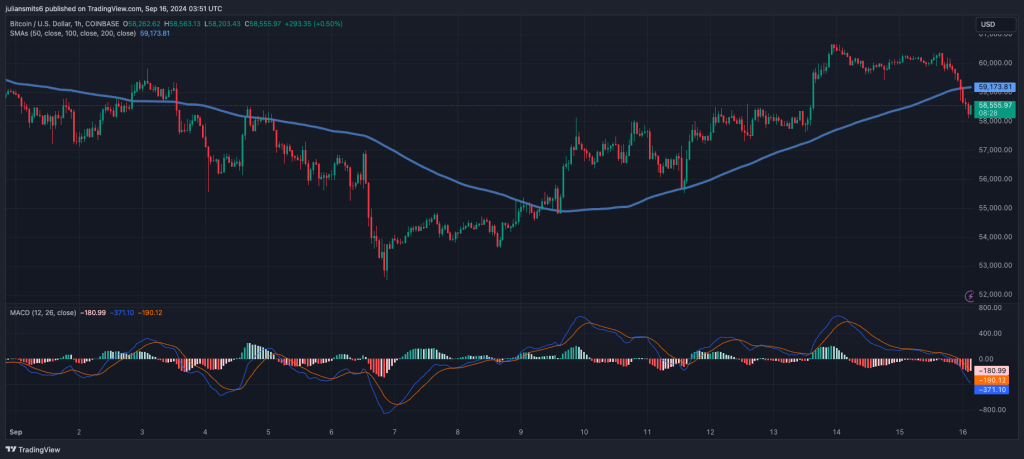Click the purple lightning event icon
This screenshot has height=459, width=1024.
(968, 296)
